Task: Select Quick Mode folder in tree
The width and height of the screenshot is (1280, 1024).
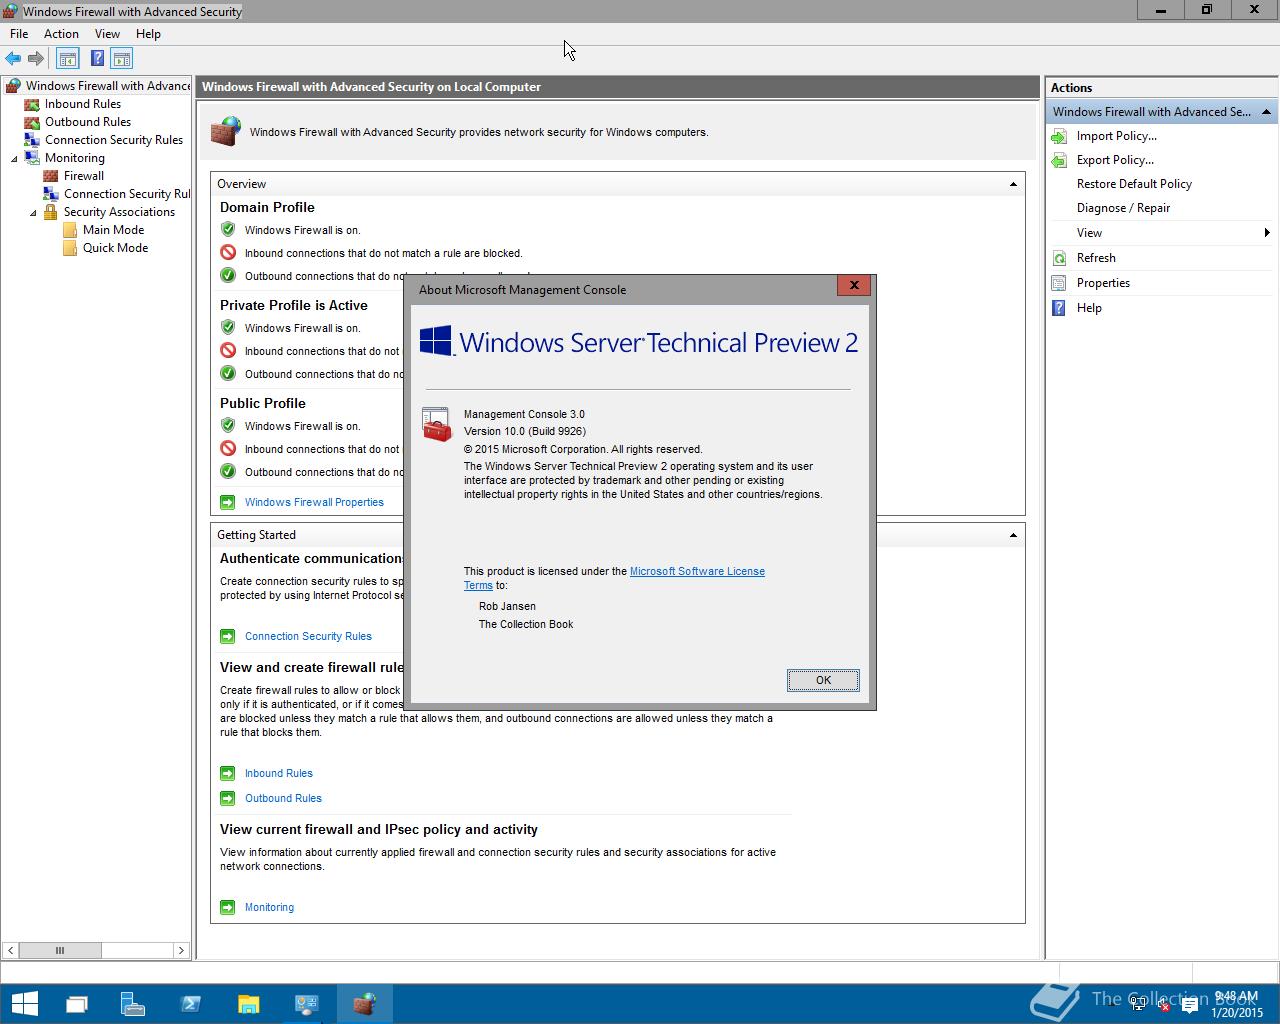Action: tap(115, 248)
